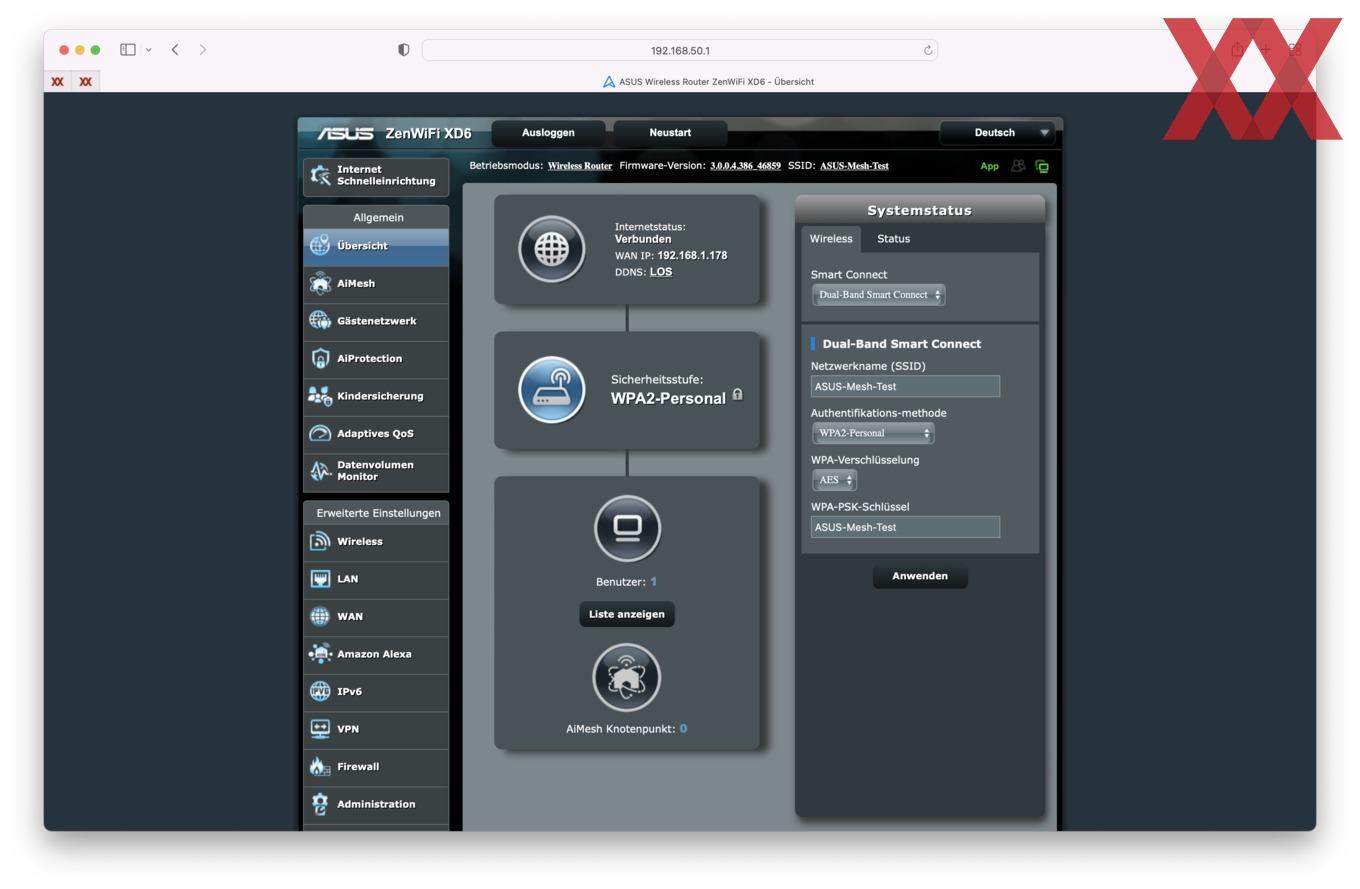Click the WAN globe icon
Image resolution: width=1360 pixels, height=889 pixels.
pyautogui.click(x=320, y=616)
